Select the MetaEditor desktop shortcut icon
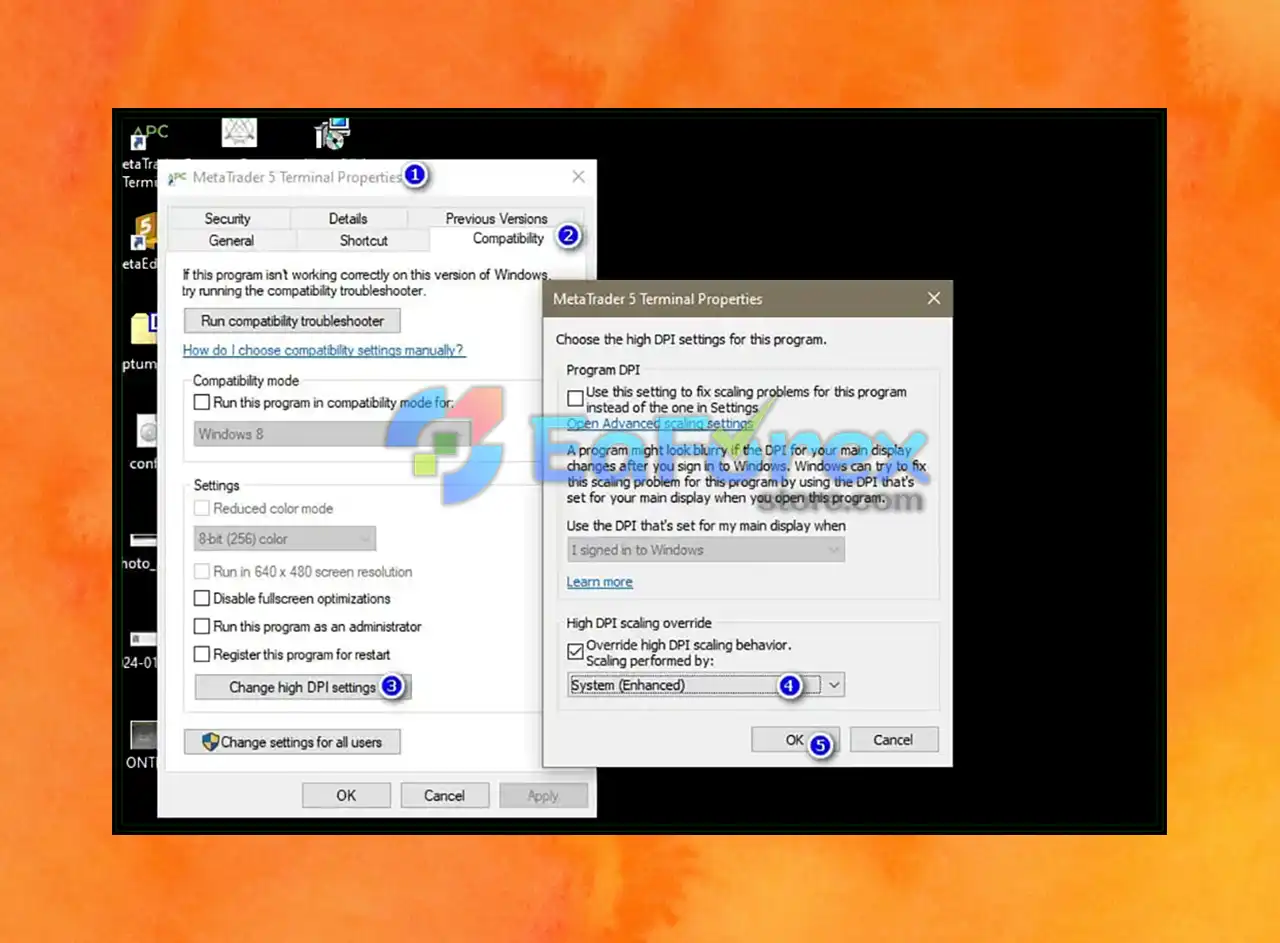The width and height of the screenshot is (1280, 943). coord(146,232)
